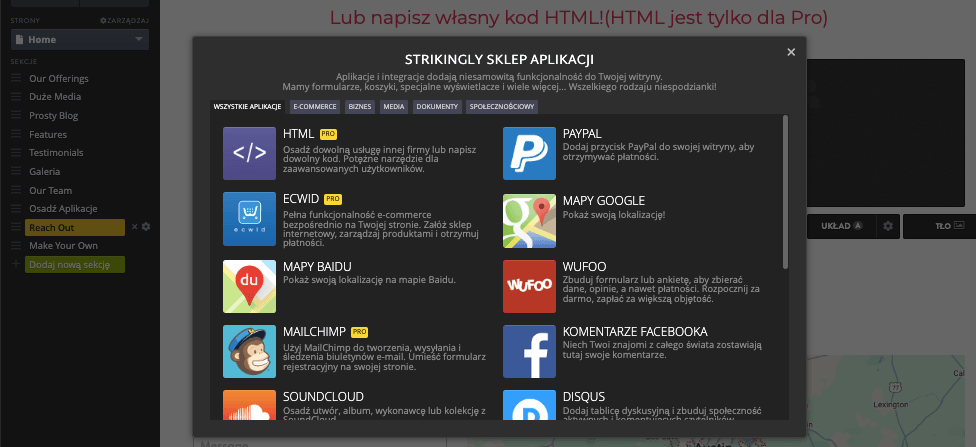976x447 pixels.
Task: Click Zarządzaj pages link
Action: 124,21
